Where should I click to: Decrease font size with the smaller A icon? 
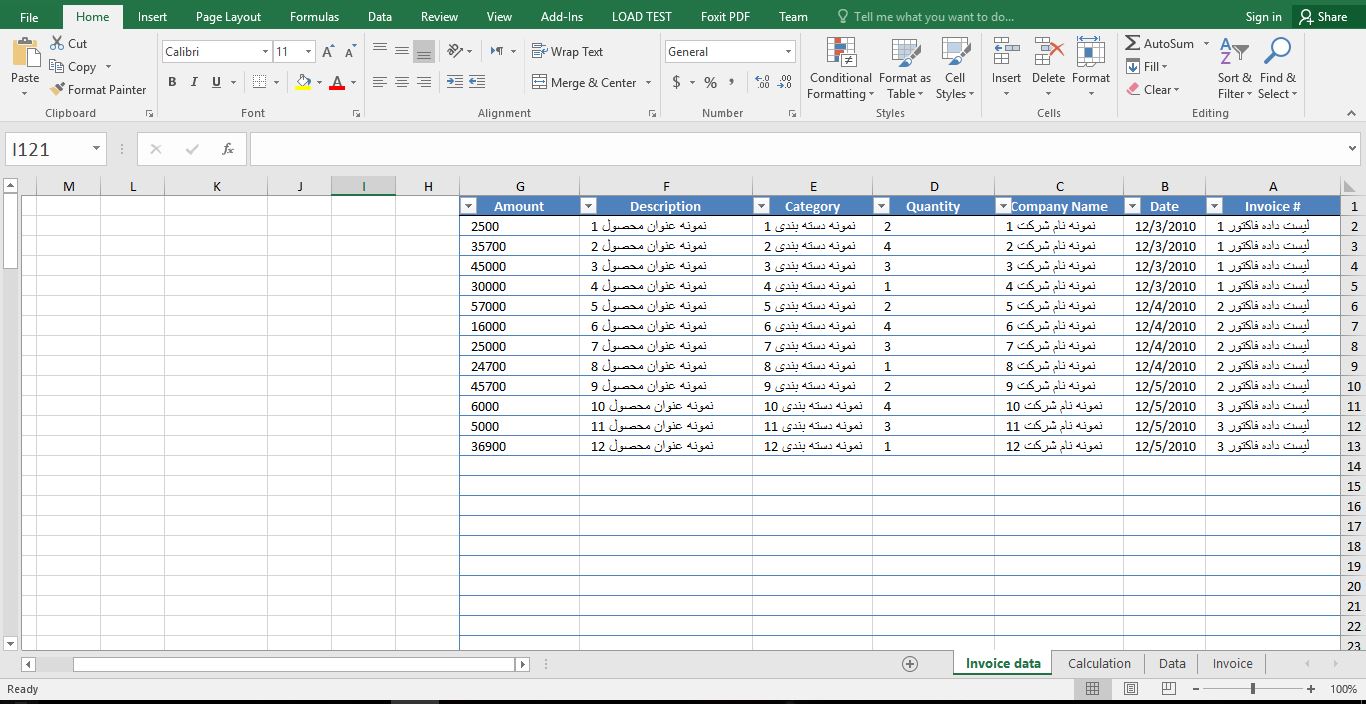(x=350, y=52)
